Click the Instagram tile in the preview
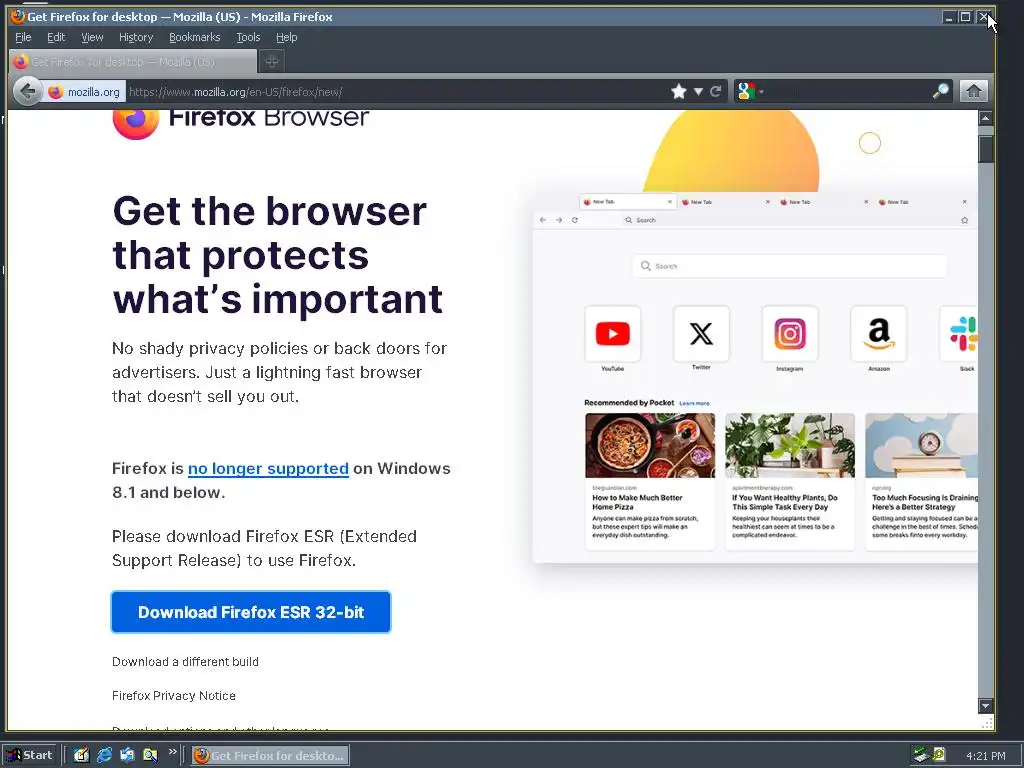1024x768 pixels. coord(790,334)
